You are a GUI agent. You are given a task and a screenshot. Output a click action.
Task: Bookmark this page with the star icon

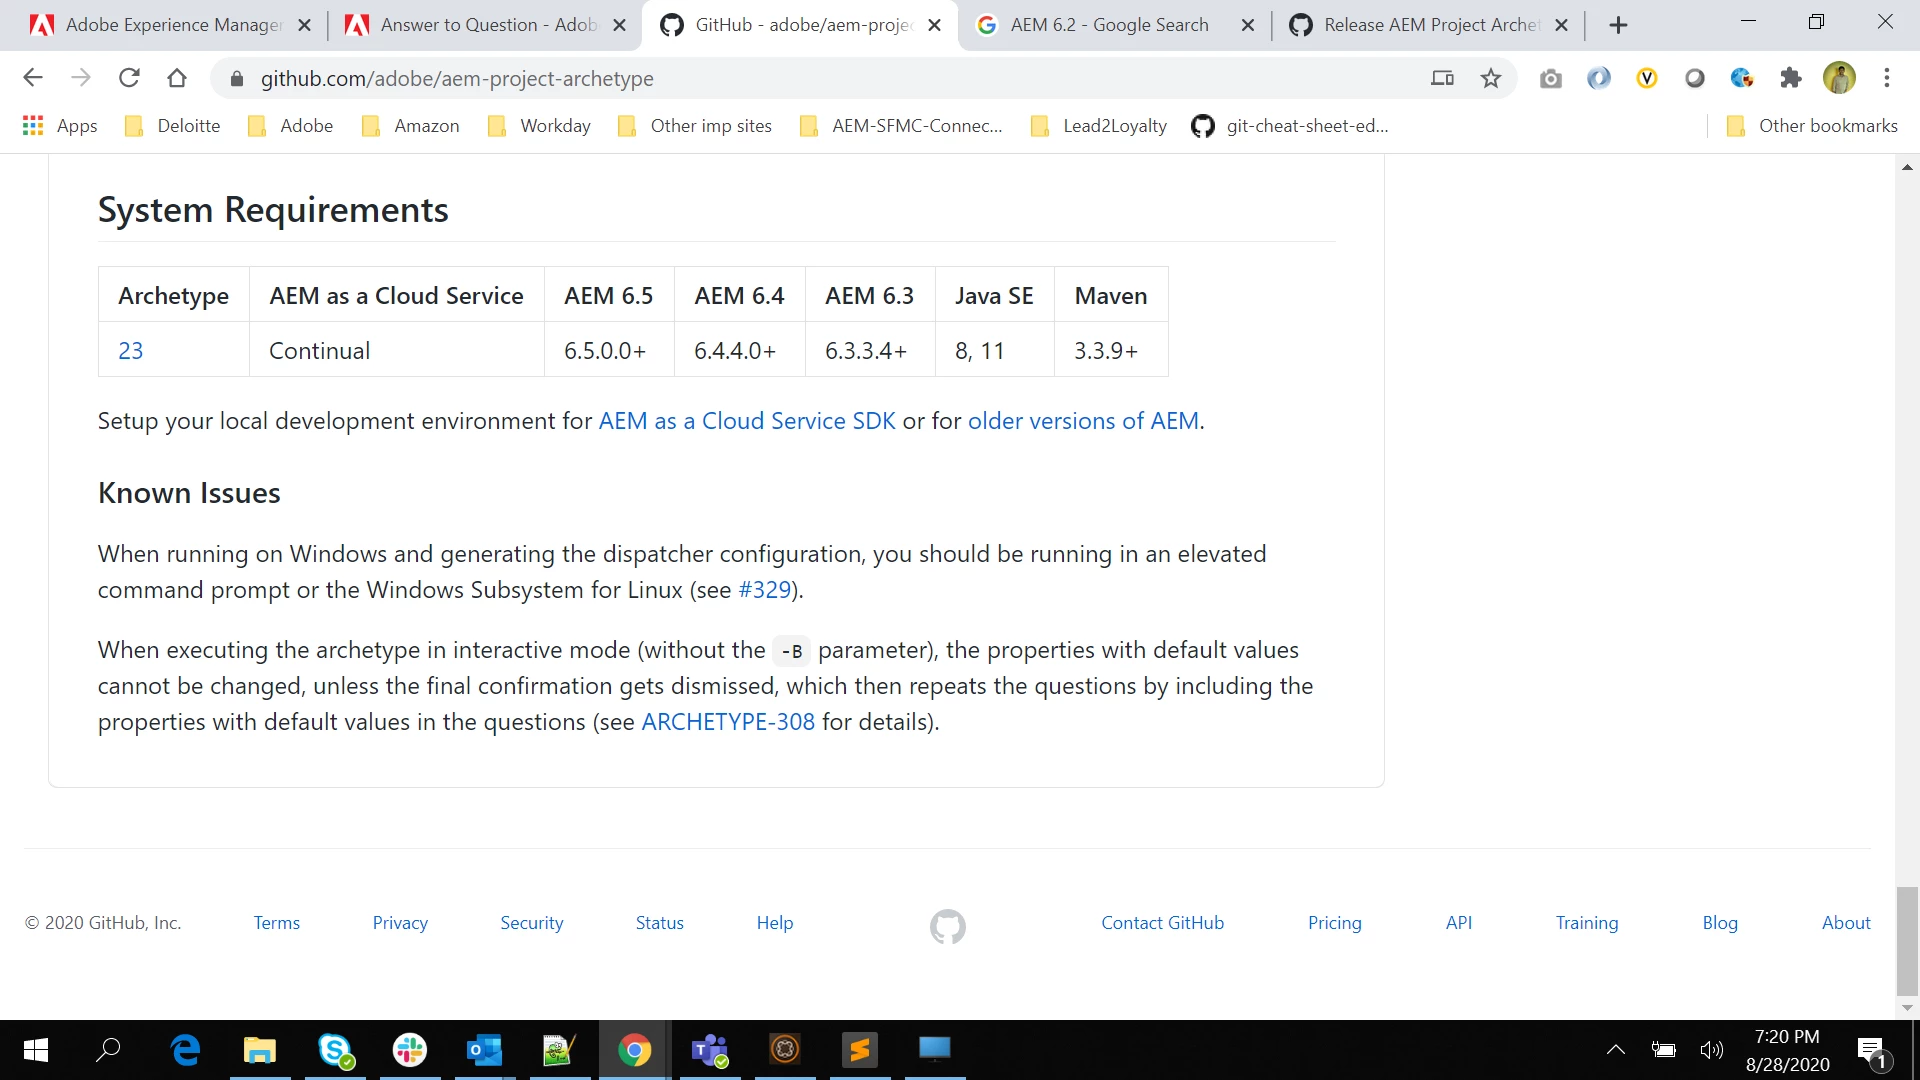click(1490, 78)
